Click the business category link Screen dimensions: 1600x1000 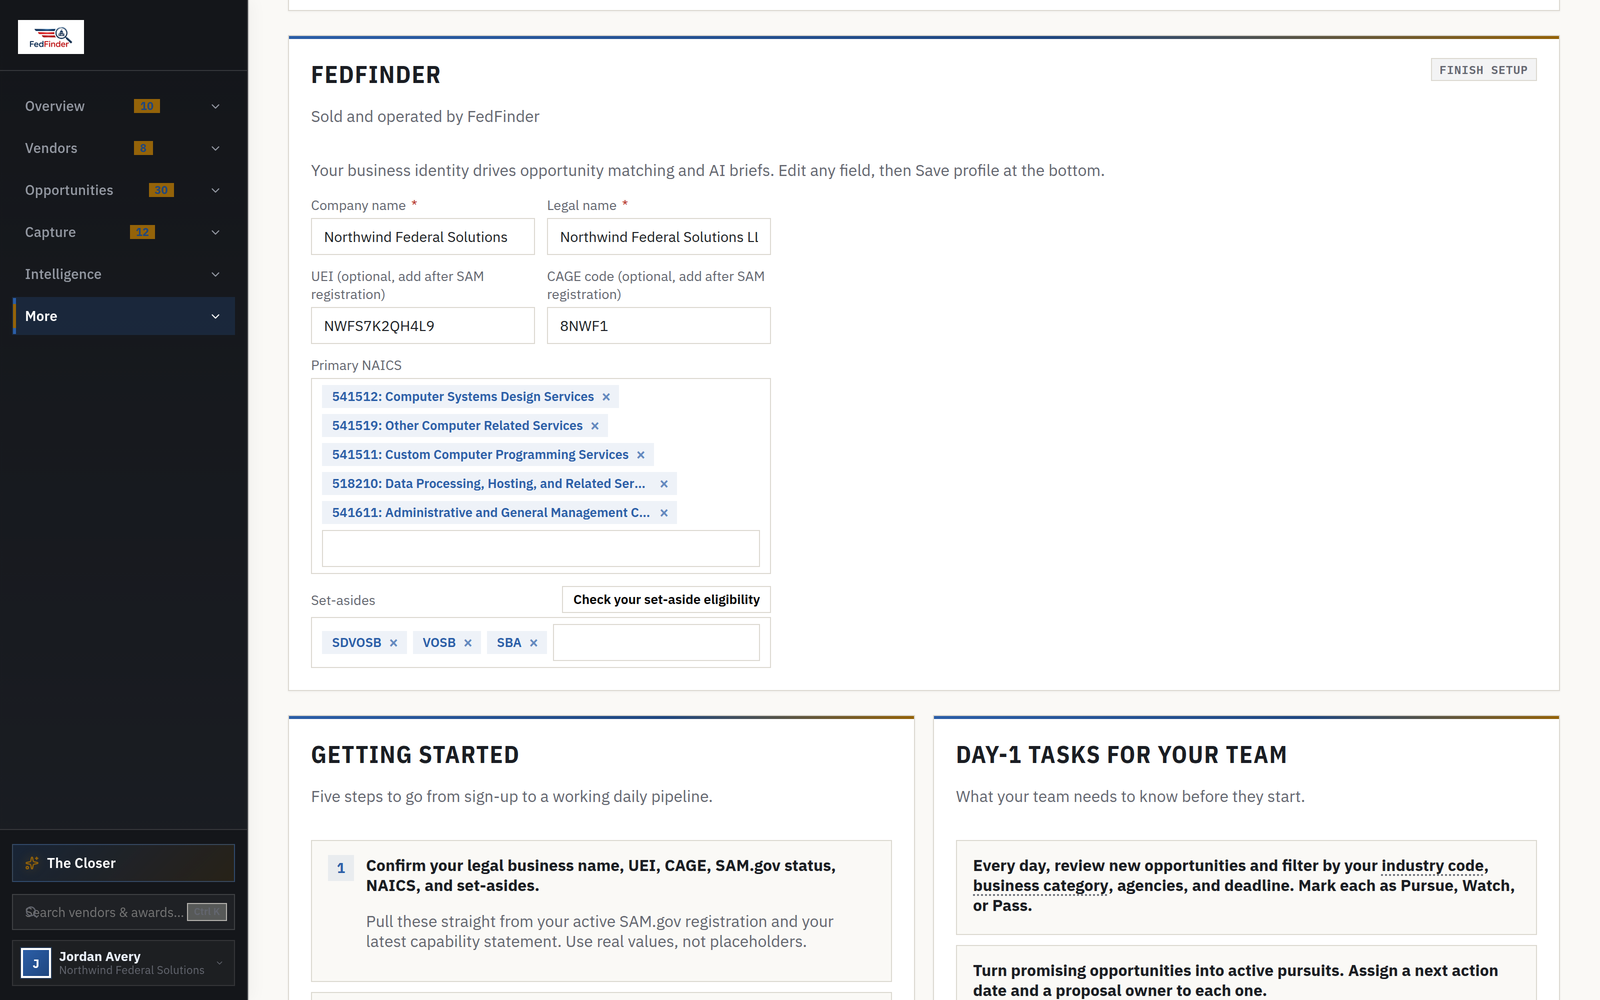click(x=1040, y=886)
